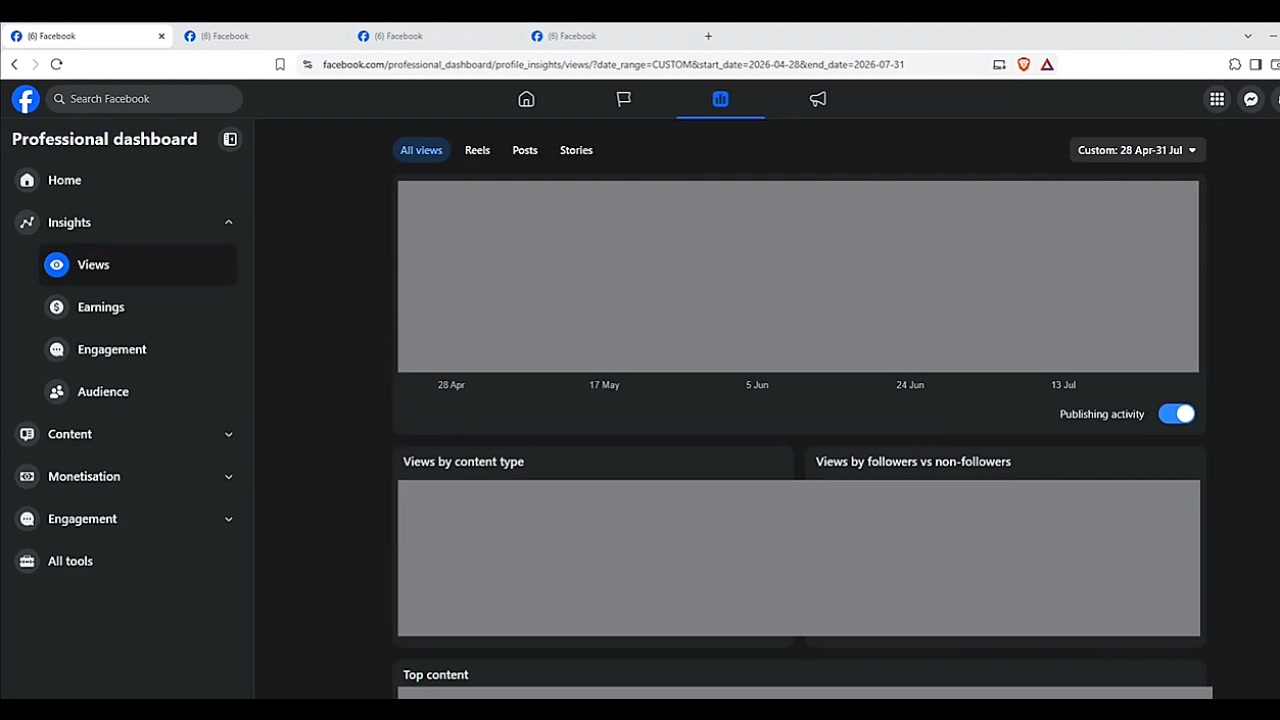Switch to the Stories tab
The image size is (1280, 720).
pos(576,150)
